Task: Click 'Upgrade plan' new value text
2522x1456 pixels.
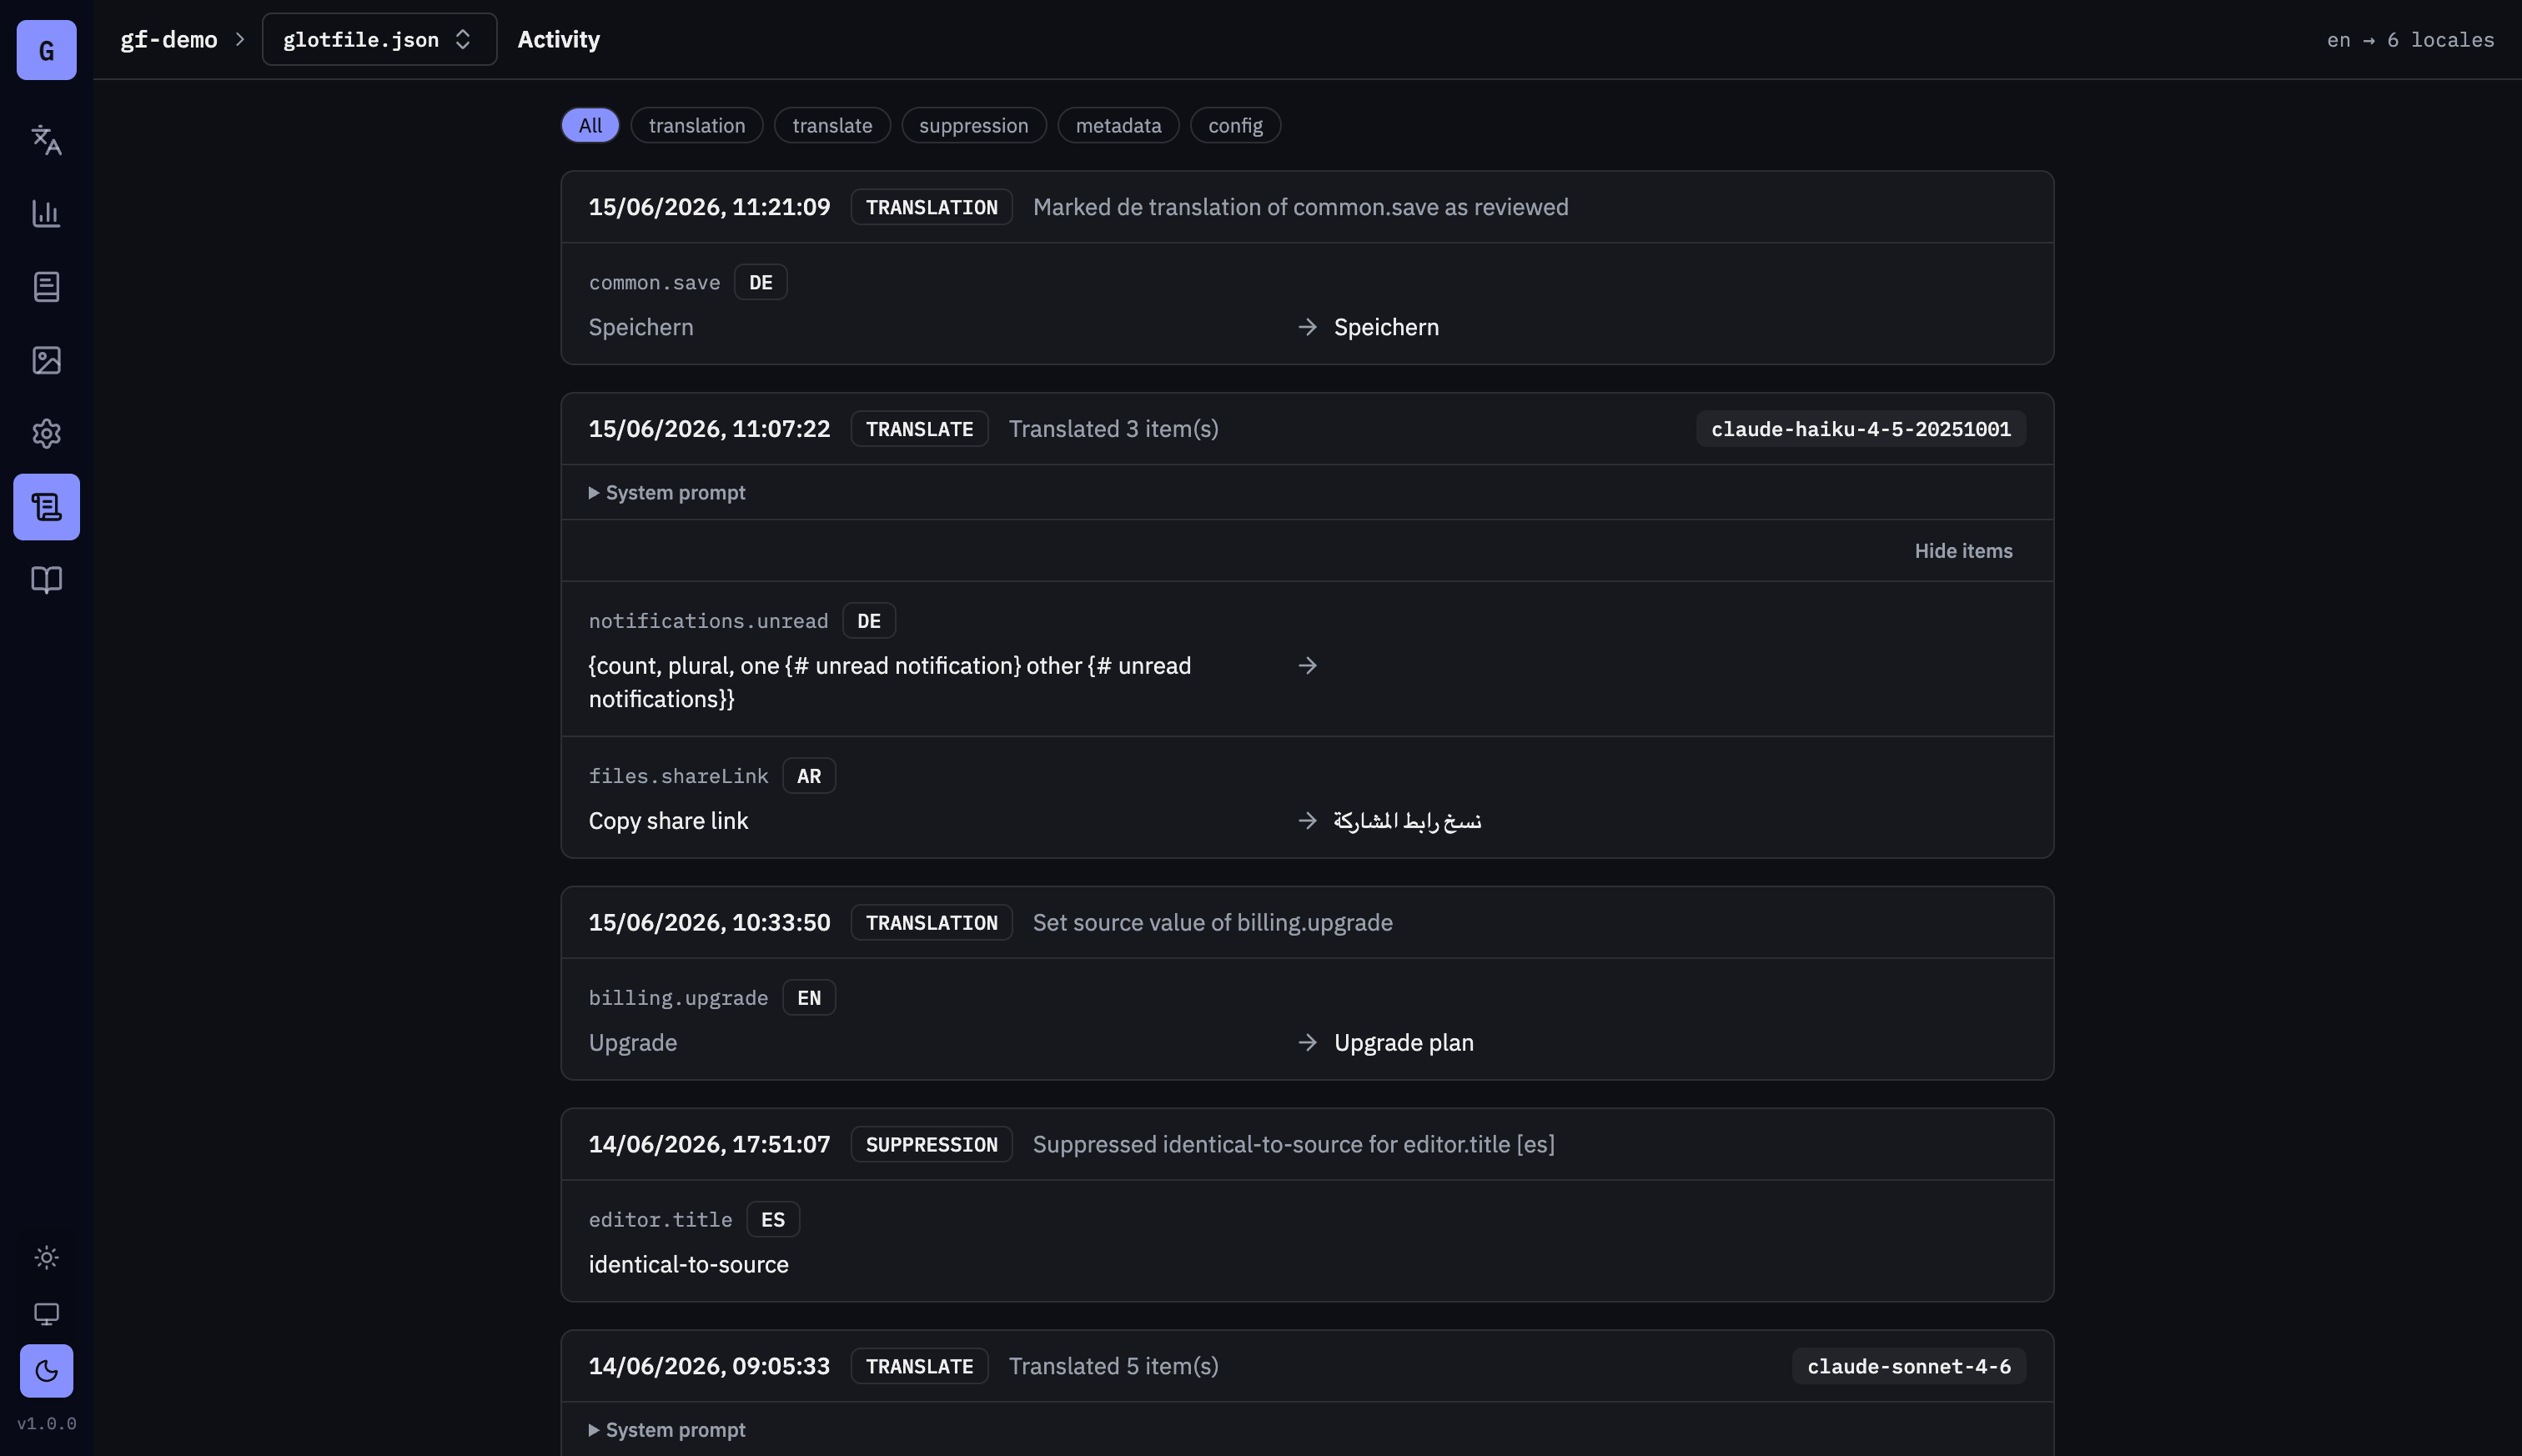Action: (1403, 1042)
